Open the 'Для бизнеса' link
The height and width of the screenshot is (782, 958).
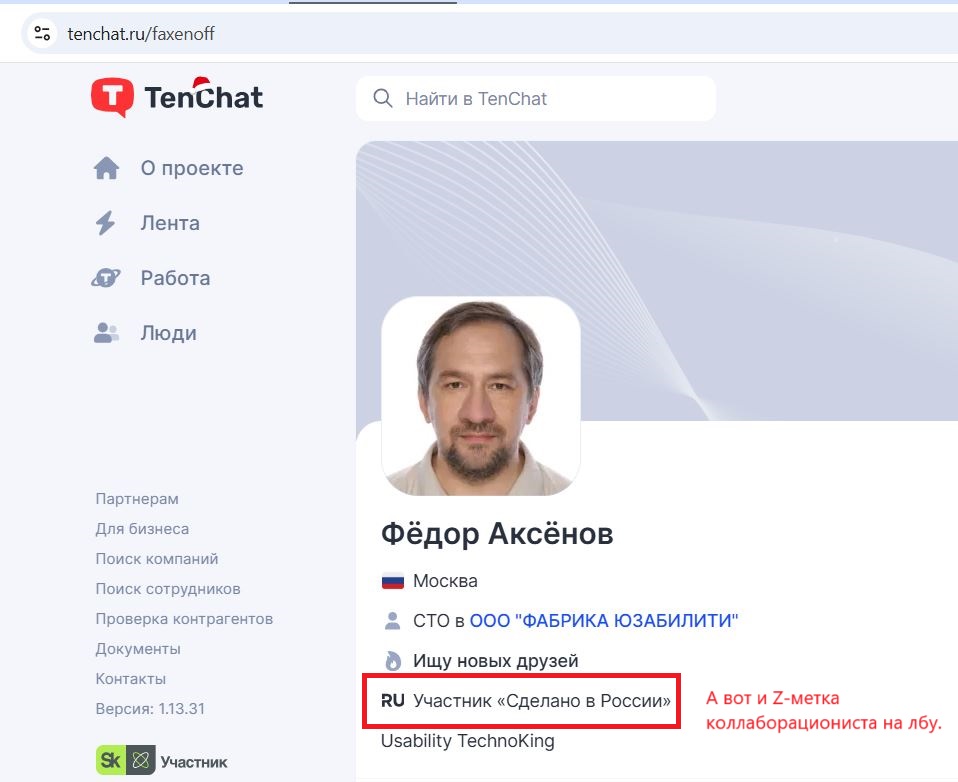pyautogui.click(x=142, y=528)
